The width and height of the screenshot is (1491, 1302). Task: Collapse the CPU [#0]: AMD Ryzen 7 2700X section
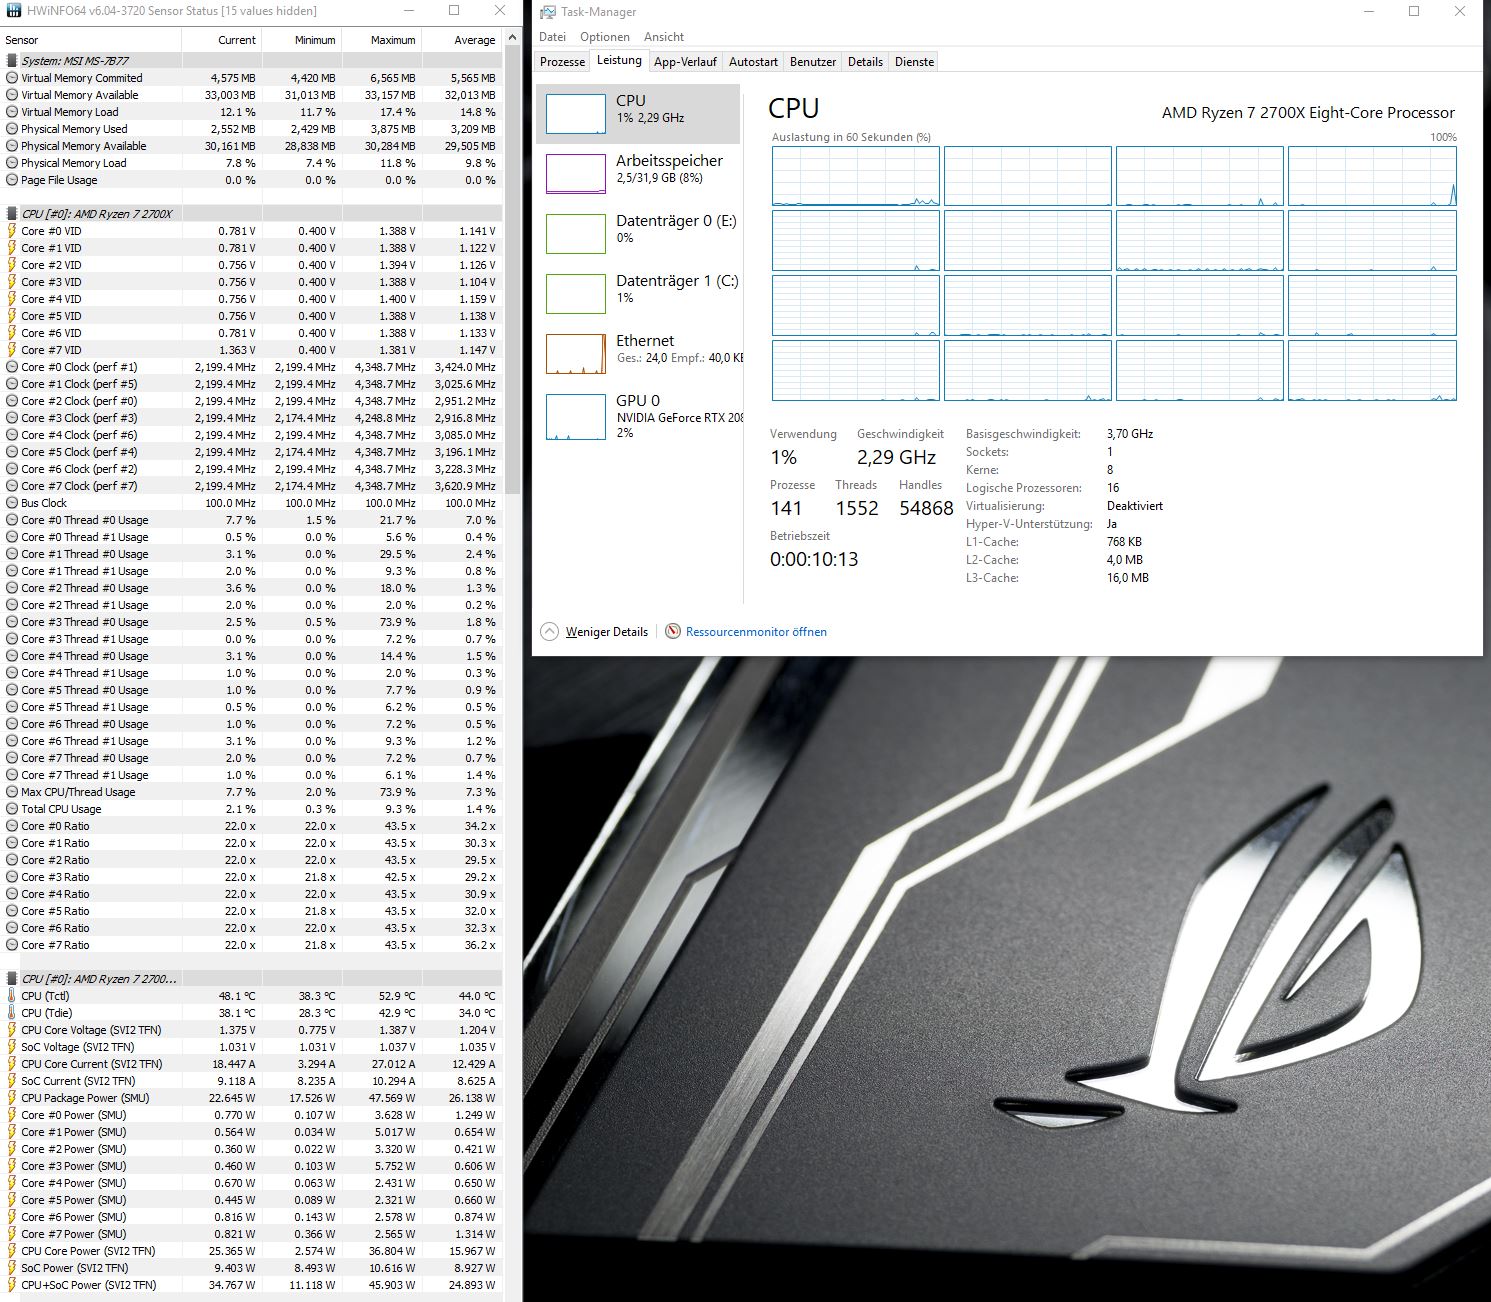12,212
